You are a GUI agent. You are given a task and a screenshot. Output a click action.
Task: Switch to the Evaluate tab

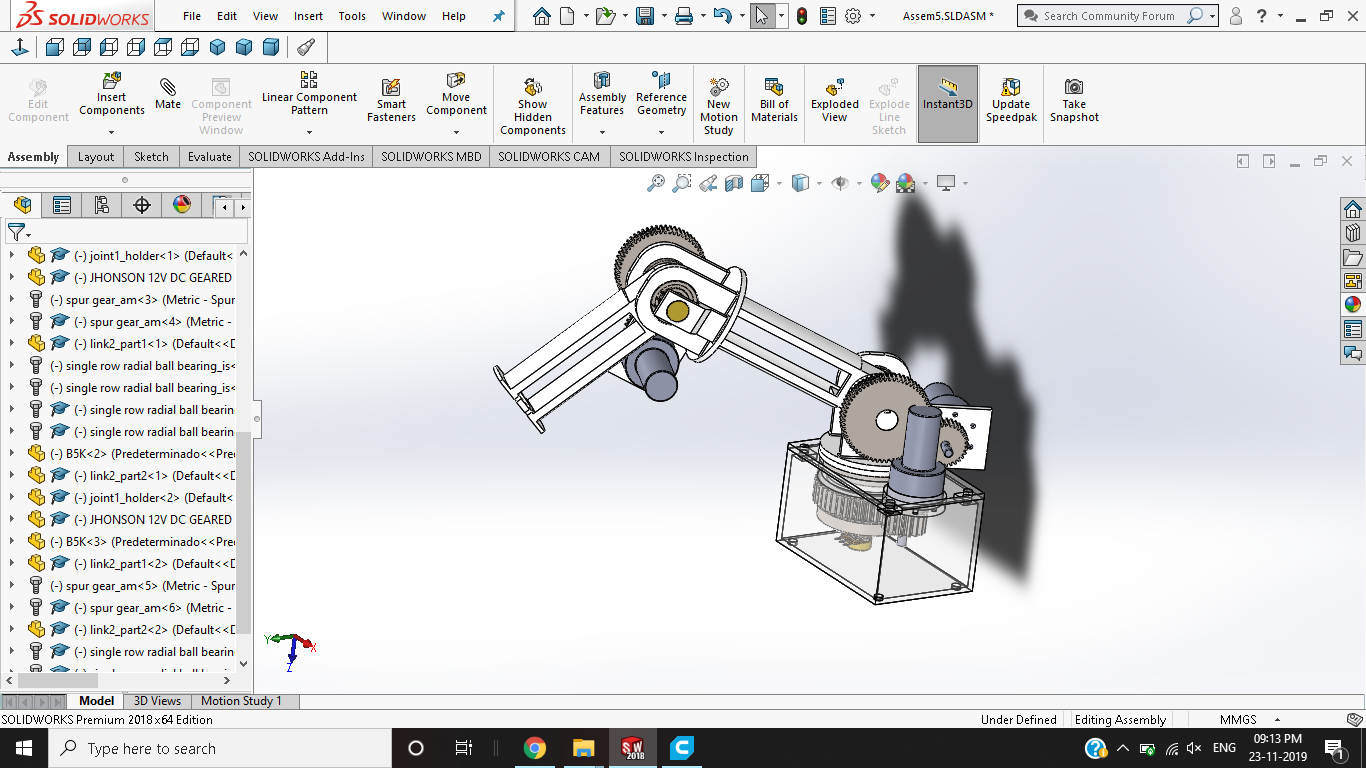coord(210,156)
